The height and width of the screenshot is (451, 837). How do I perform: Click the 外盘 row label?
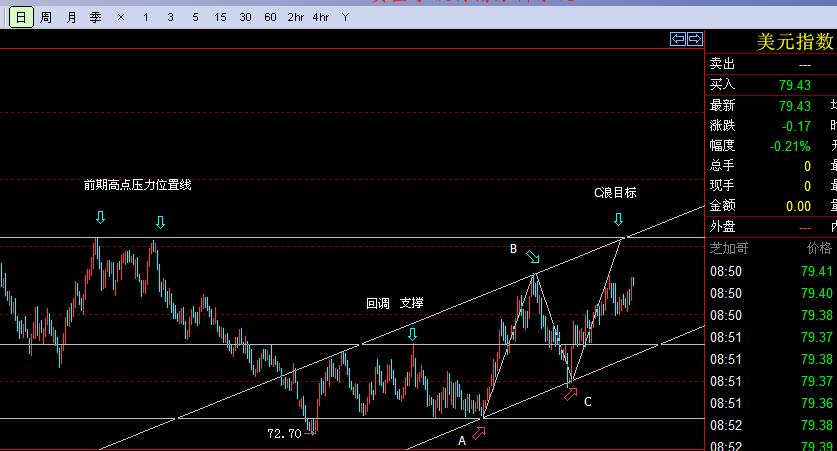point(722,227)
